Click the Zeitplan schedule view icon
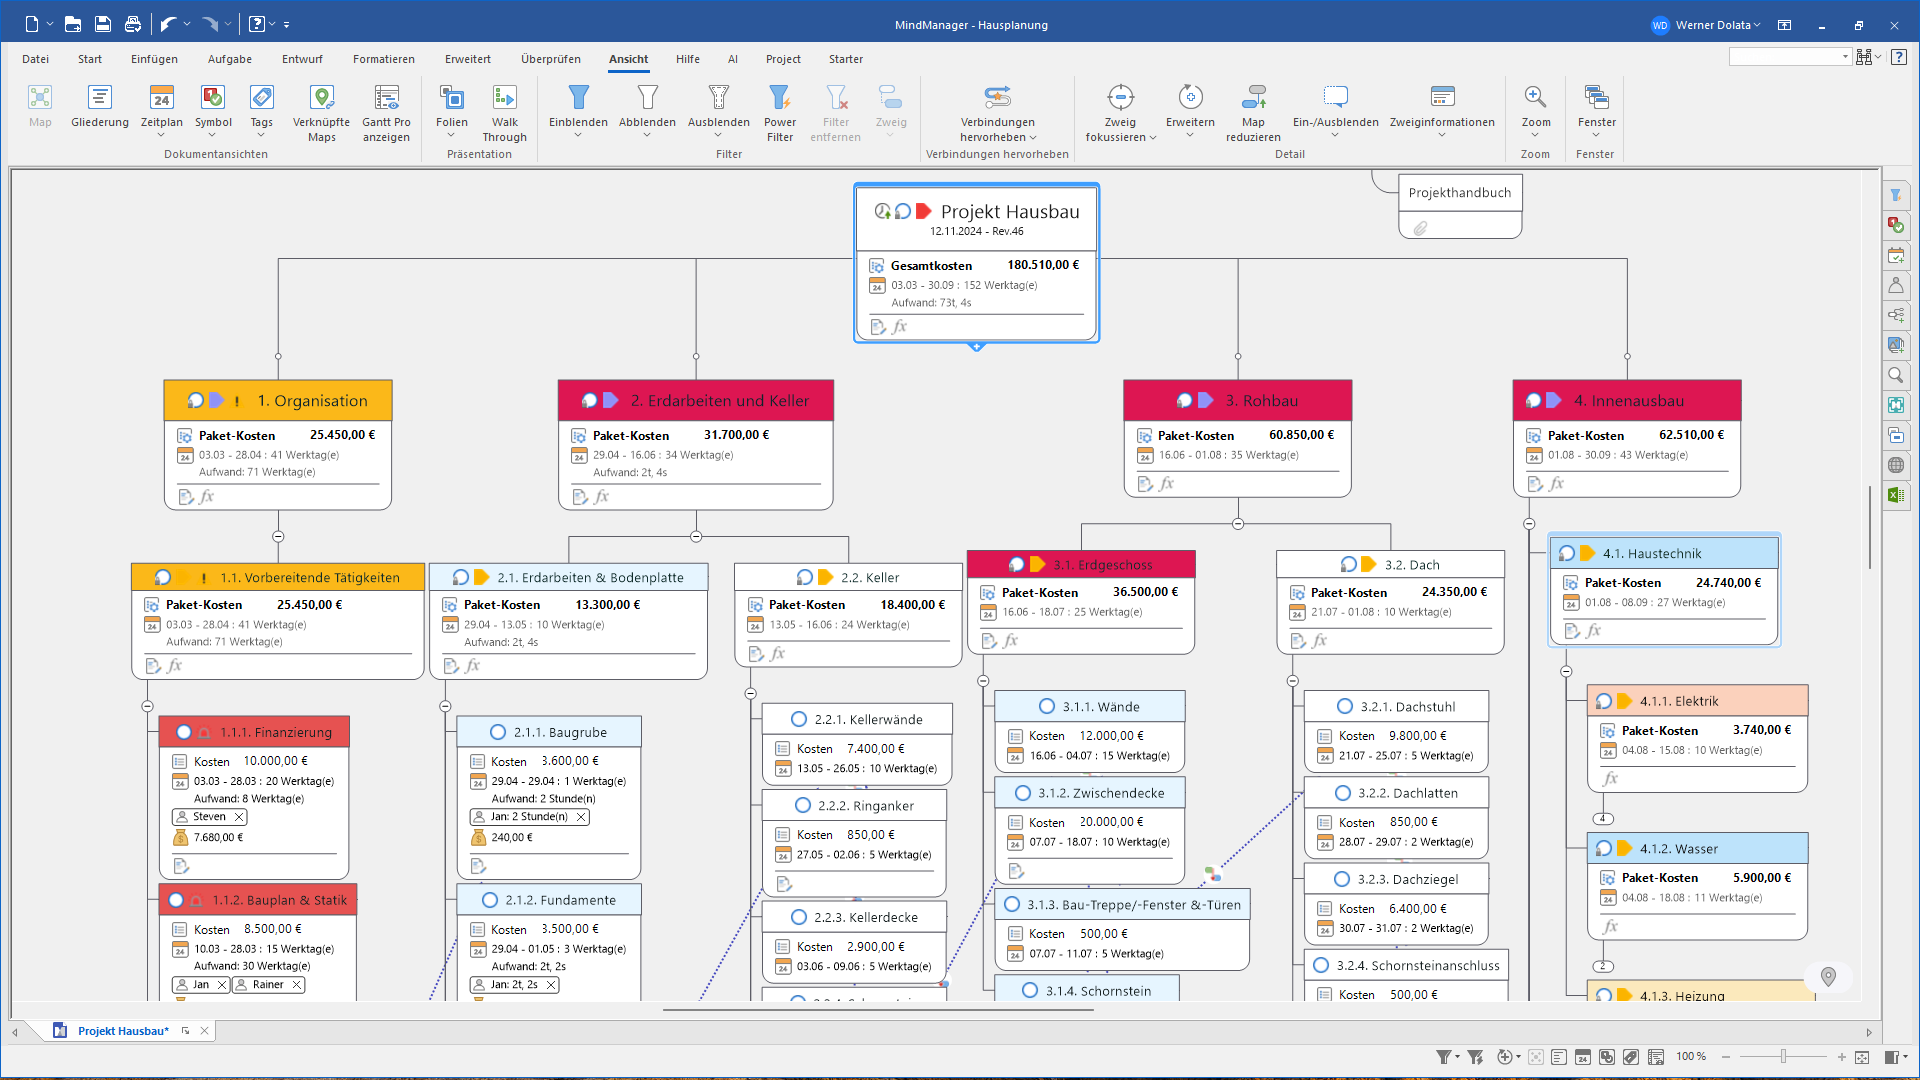 pos(161,98)
